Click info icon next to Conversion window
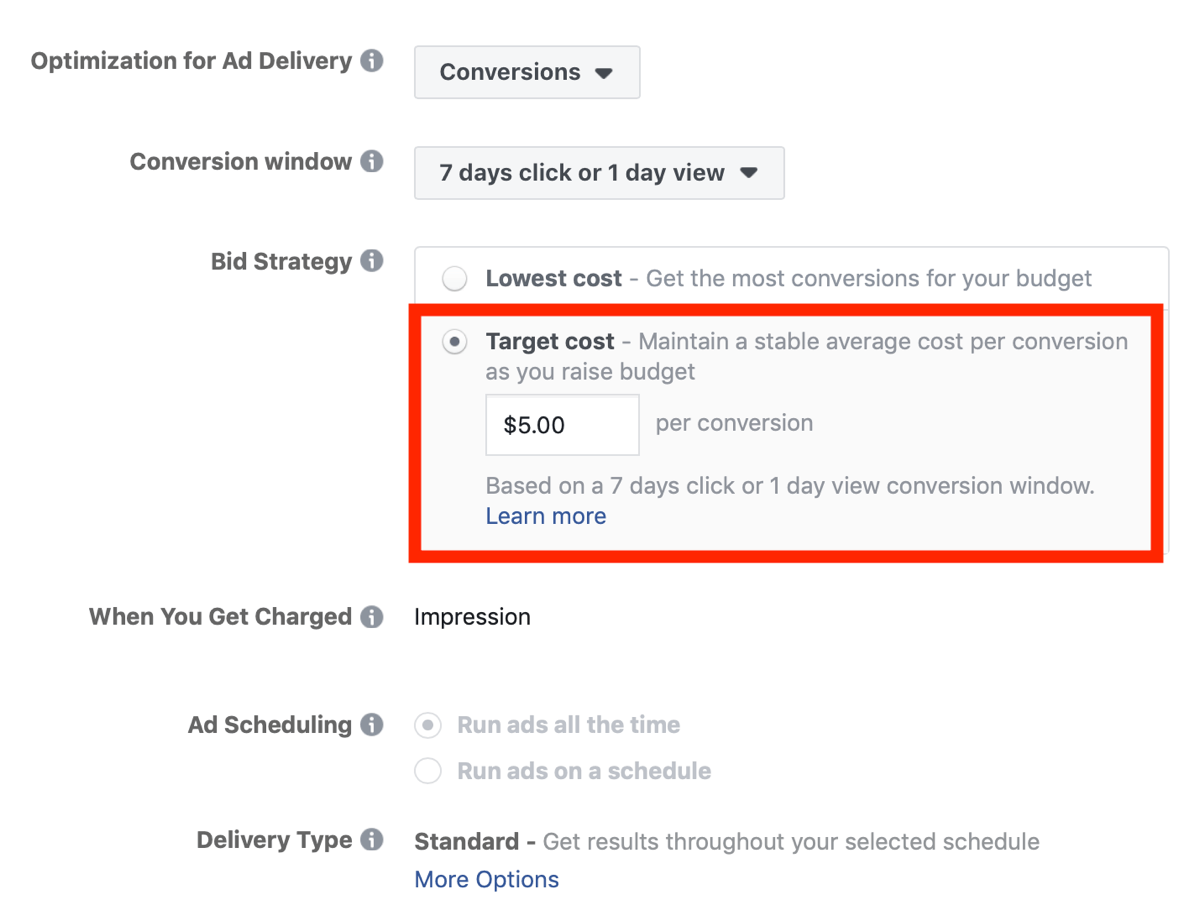Viewport: 1200px width, 911px height. (x=372, y=161)
